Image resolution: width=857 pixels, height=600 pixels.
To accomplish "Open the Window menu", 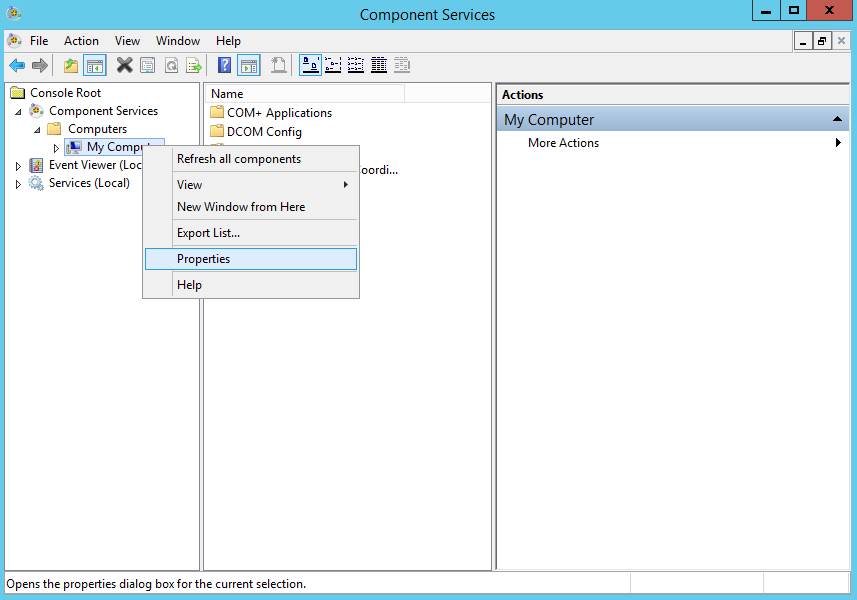I will pos(178,41).
